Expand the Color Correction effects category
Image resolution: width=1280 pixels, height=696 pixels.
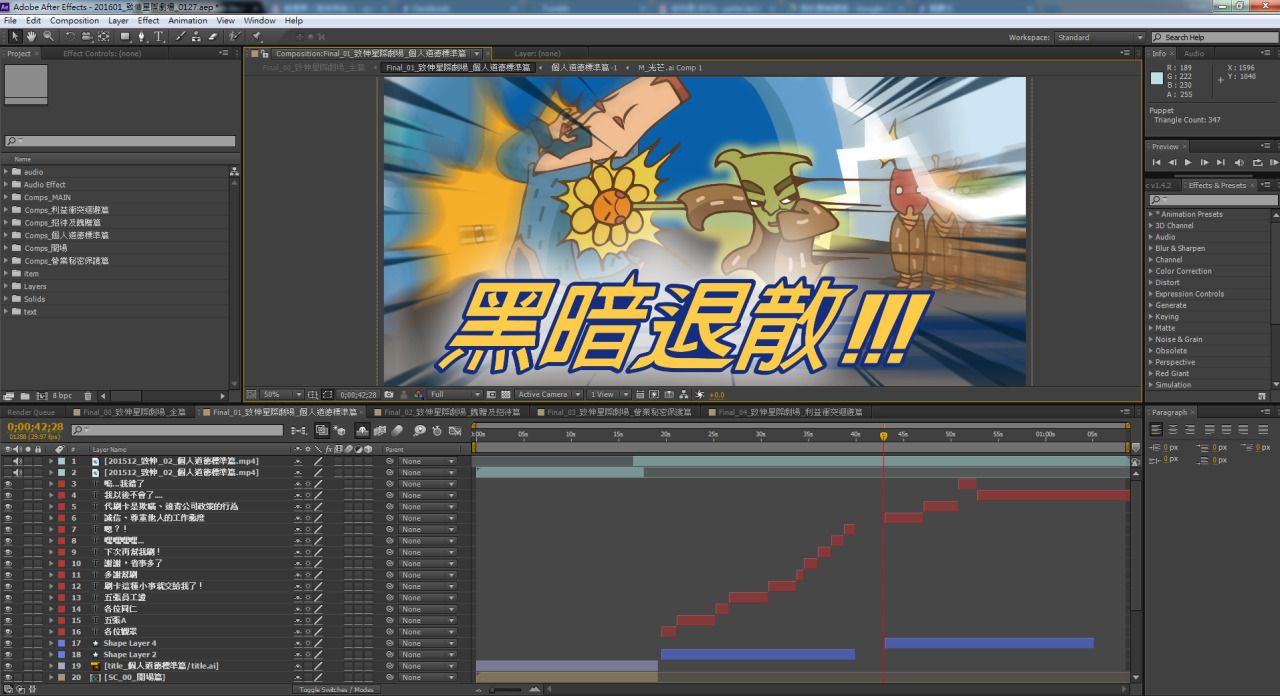tap(1150, 271)
